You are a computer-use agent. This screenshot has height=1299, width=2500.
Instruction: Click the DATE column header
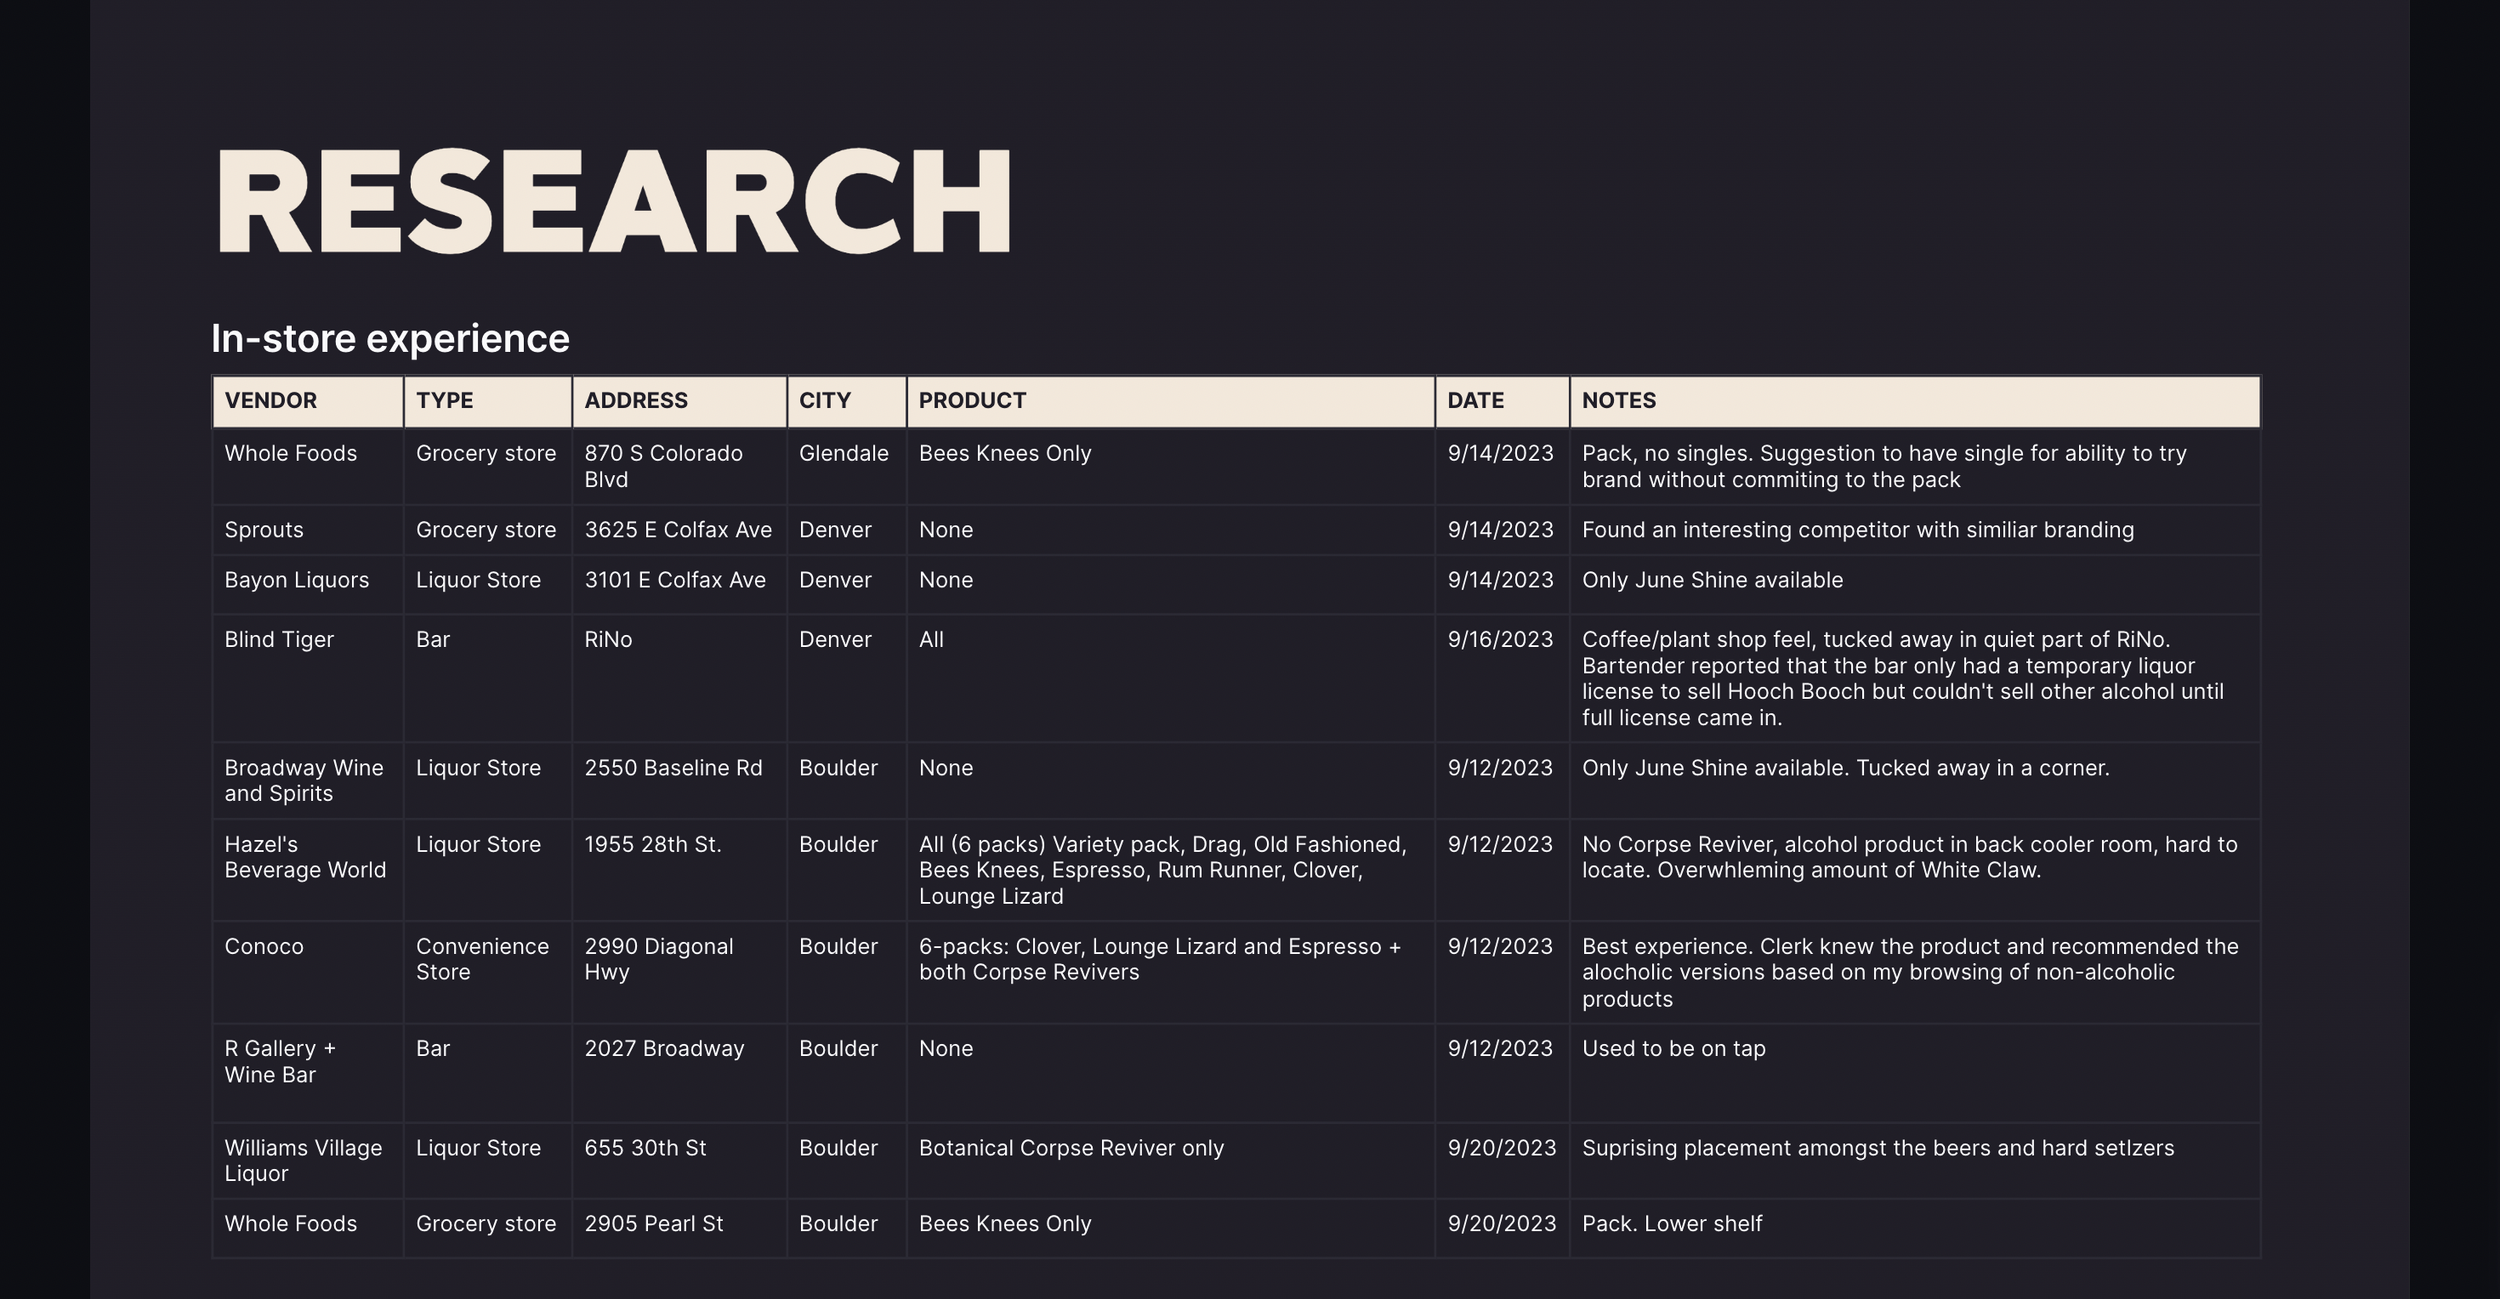1503,401
